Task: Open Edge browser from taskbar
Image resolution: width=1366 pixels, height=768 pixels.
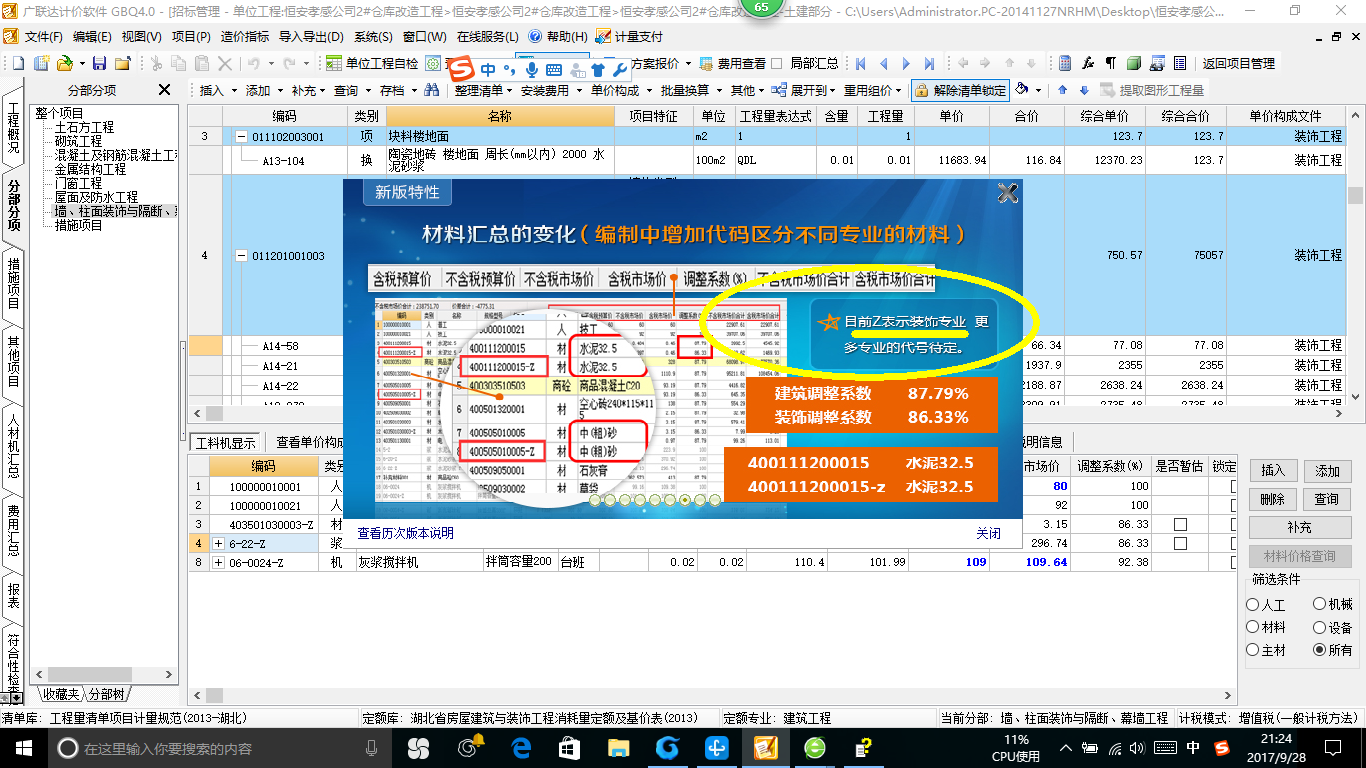Action: pos(521,747)
